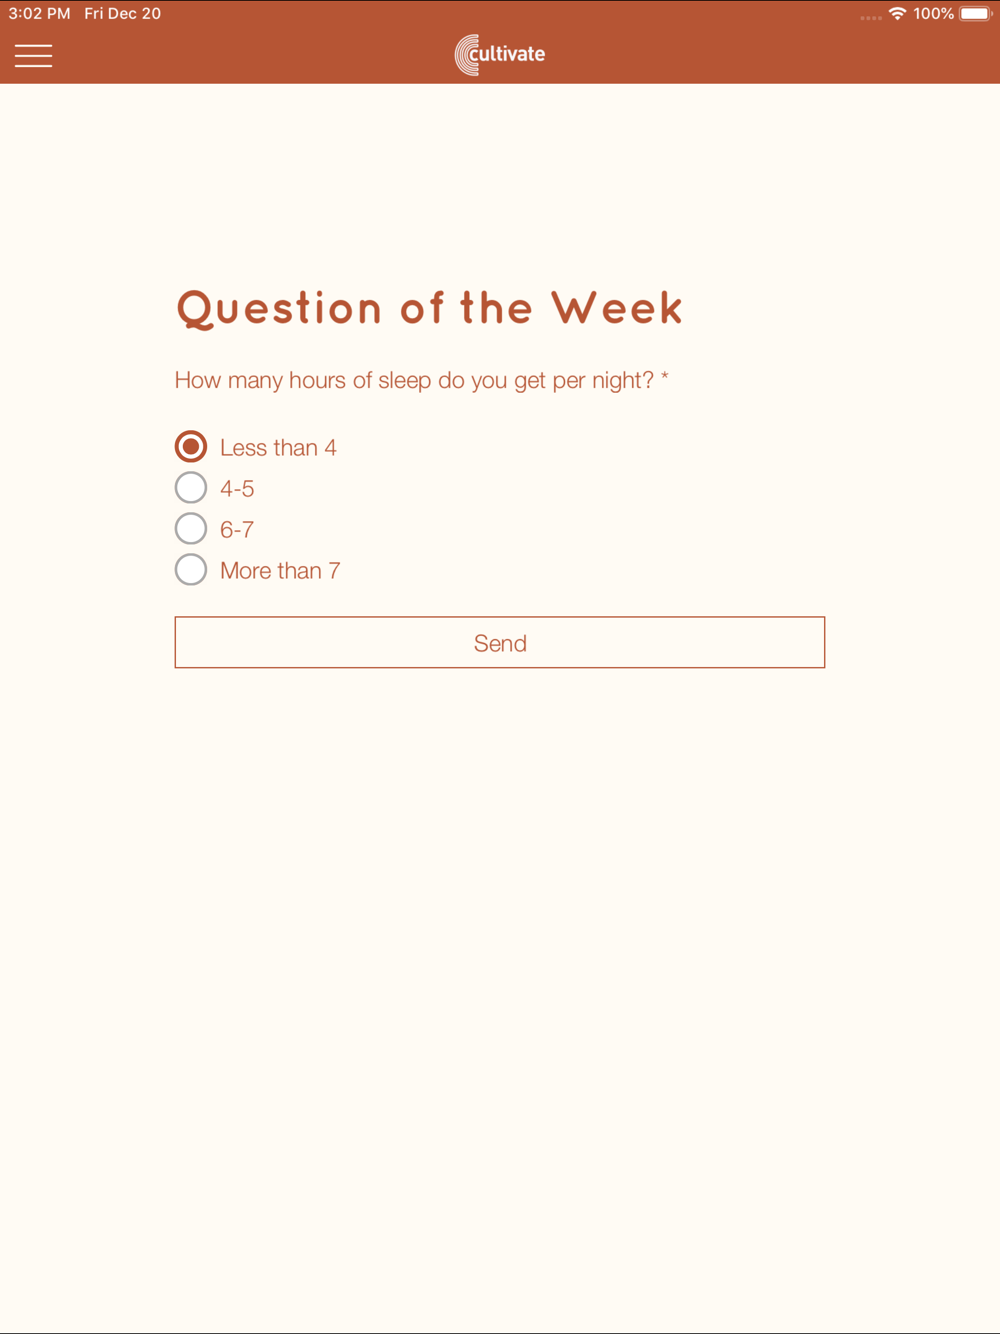1000x1334 pixels.
Task: Click the '4-5' option label text
Action: click(x=237, y=489)
